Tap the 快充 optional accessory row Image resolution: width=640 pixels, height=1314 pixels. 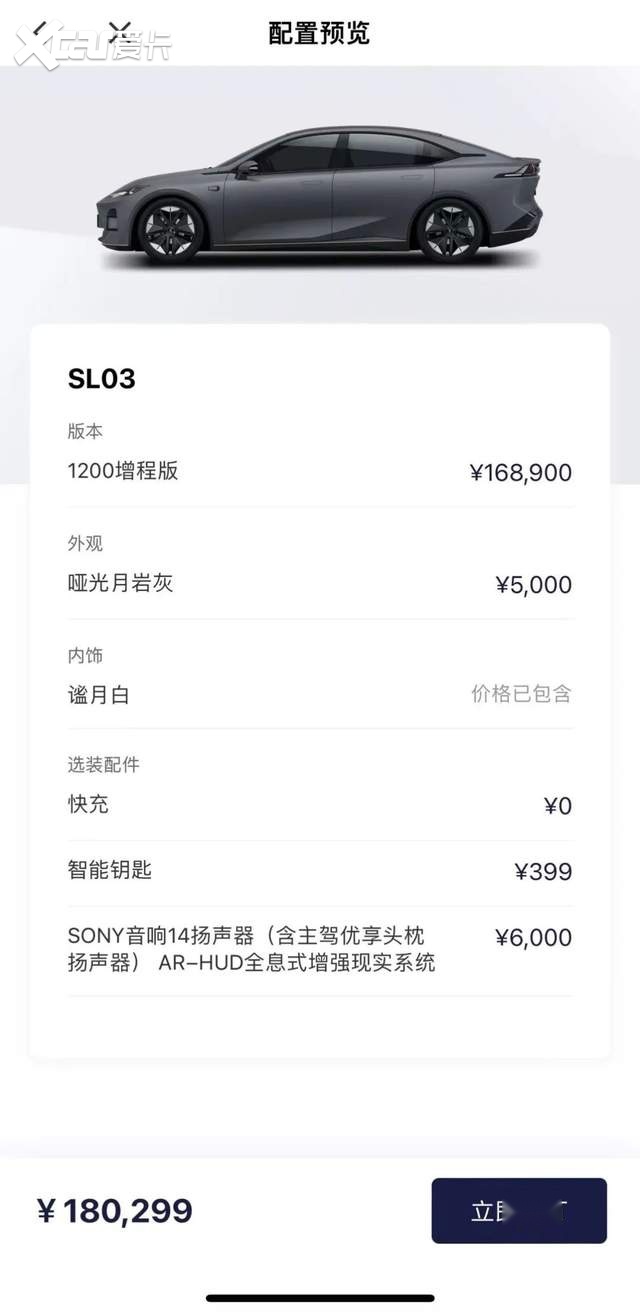point(88,804)
